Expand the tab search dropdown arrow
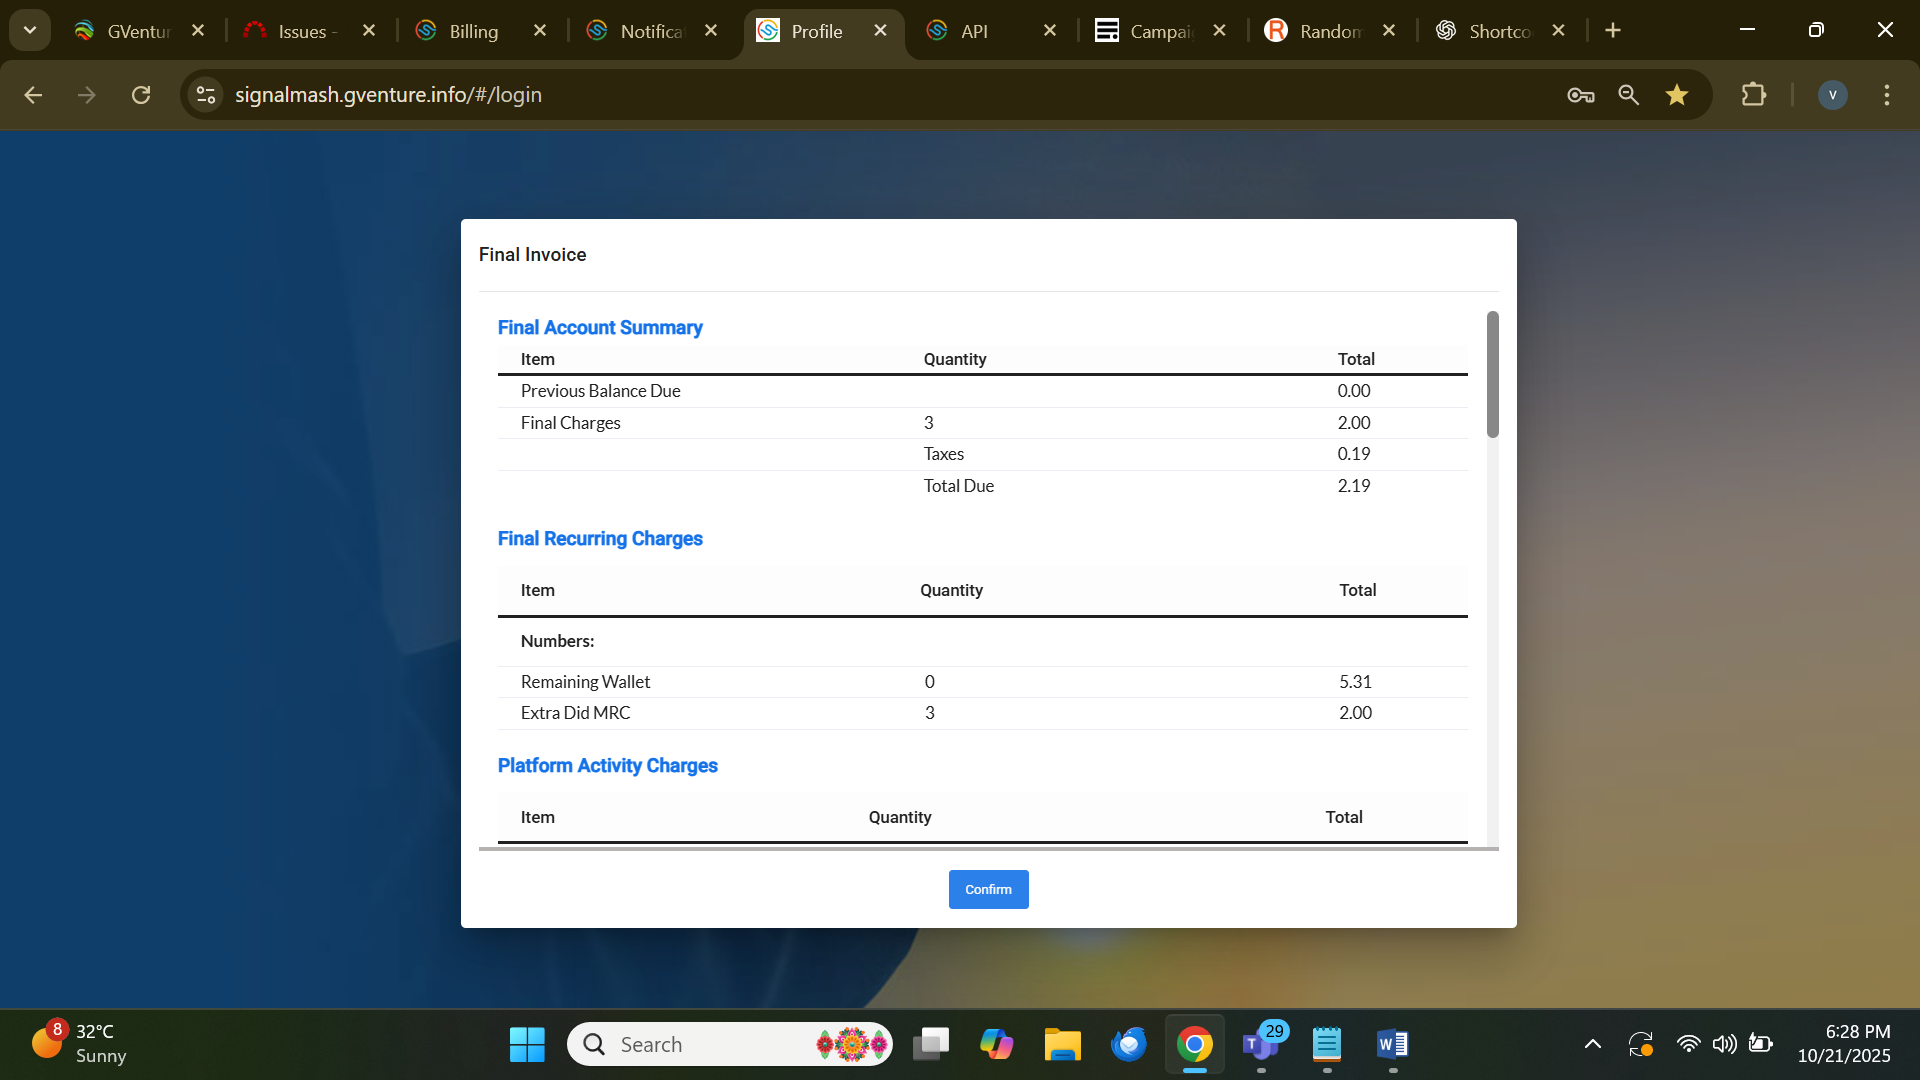 pos(30,30)
